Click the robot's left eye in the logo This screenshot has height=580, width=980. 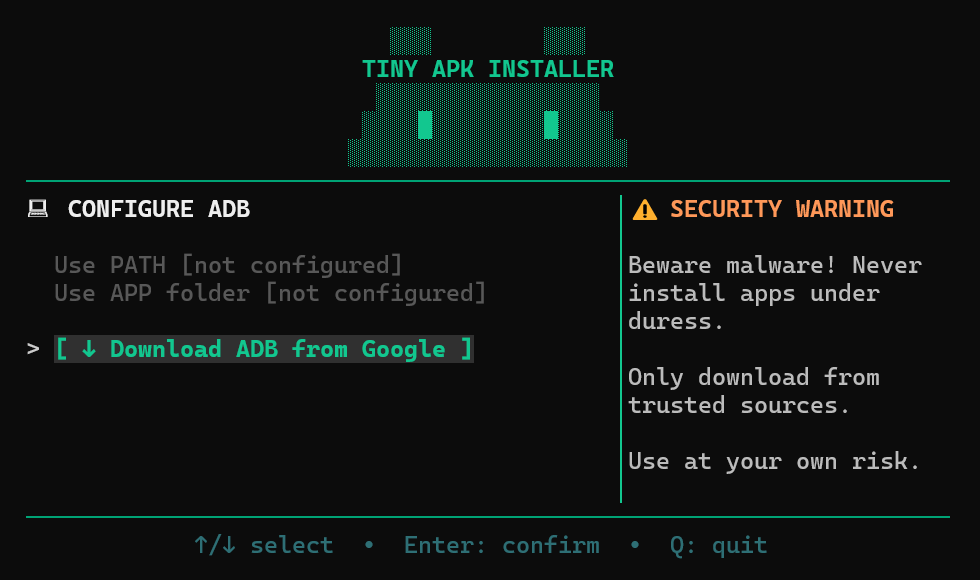click(425, 124)
